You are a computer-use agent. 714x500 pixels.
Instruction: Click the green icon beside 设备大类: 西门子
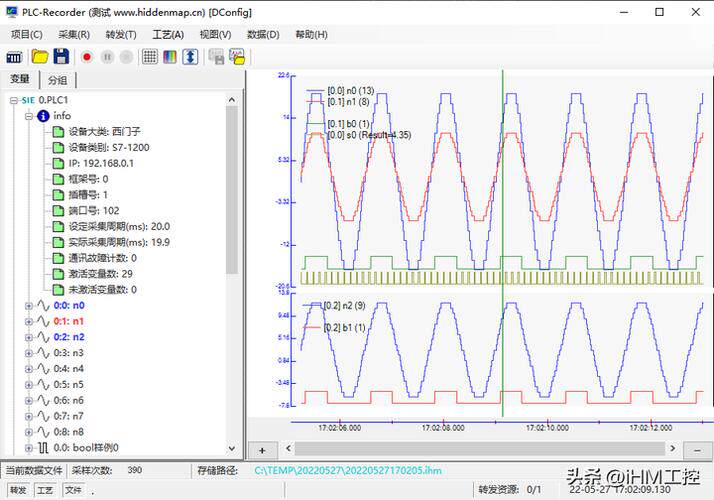58,132
